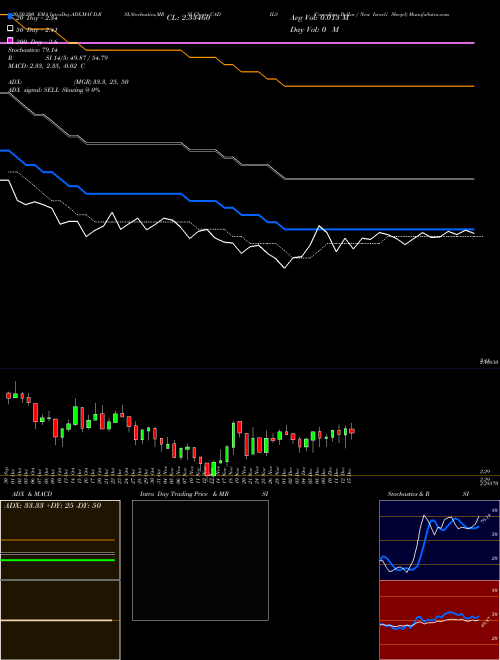
Task: Open the empty Intra Day Trading Price chart box
Action: 200,560
